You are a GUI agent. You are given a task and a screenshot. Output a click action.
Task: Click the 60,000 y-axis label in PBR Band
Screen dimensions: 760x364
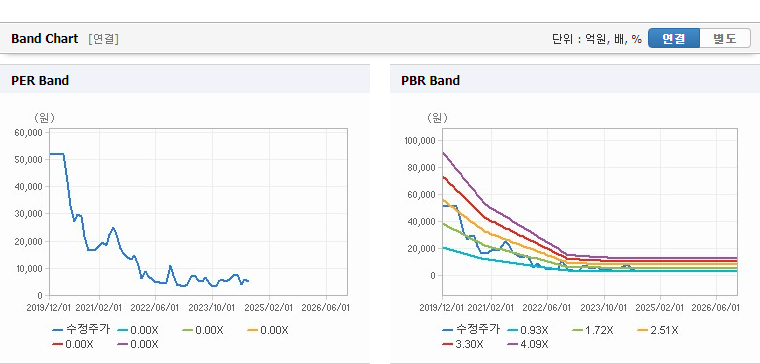click(x=421, y=194)
